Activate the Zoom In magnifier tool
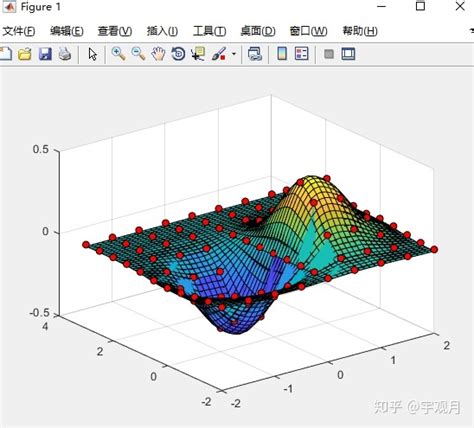This screenshot has height=428, width=474. [118, 54]
